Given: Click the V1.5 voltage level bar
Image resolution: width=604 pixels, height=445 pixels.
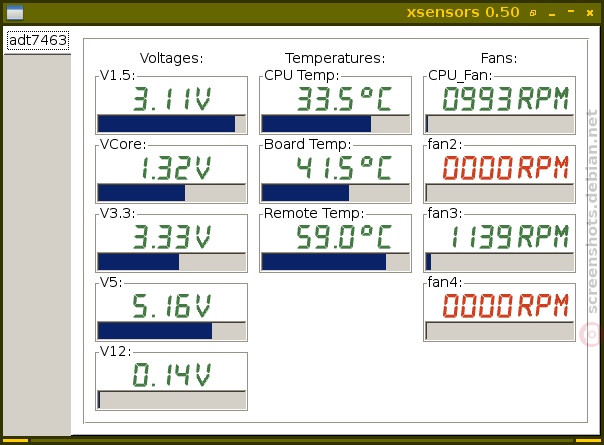Looking at the screenshot, I should coord(171,124).
